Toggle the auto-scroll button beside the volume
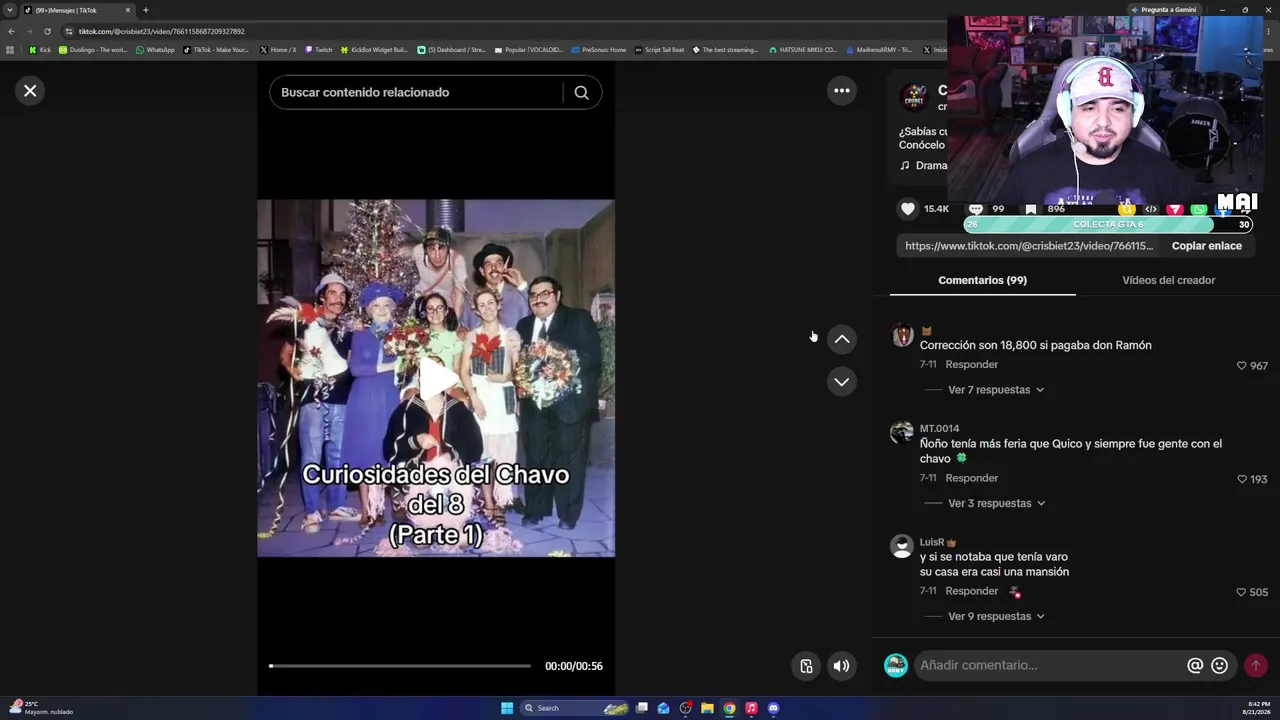 pyautogui.click(x=806, y=666)
